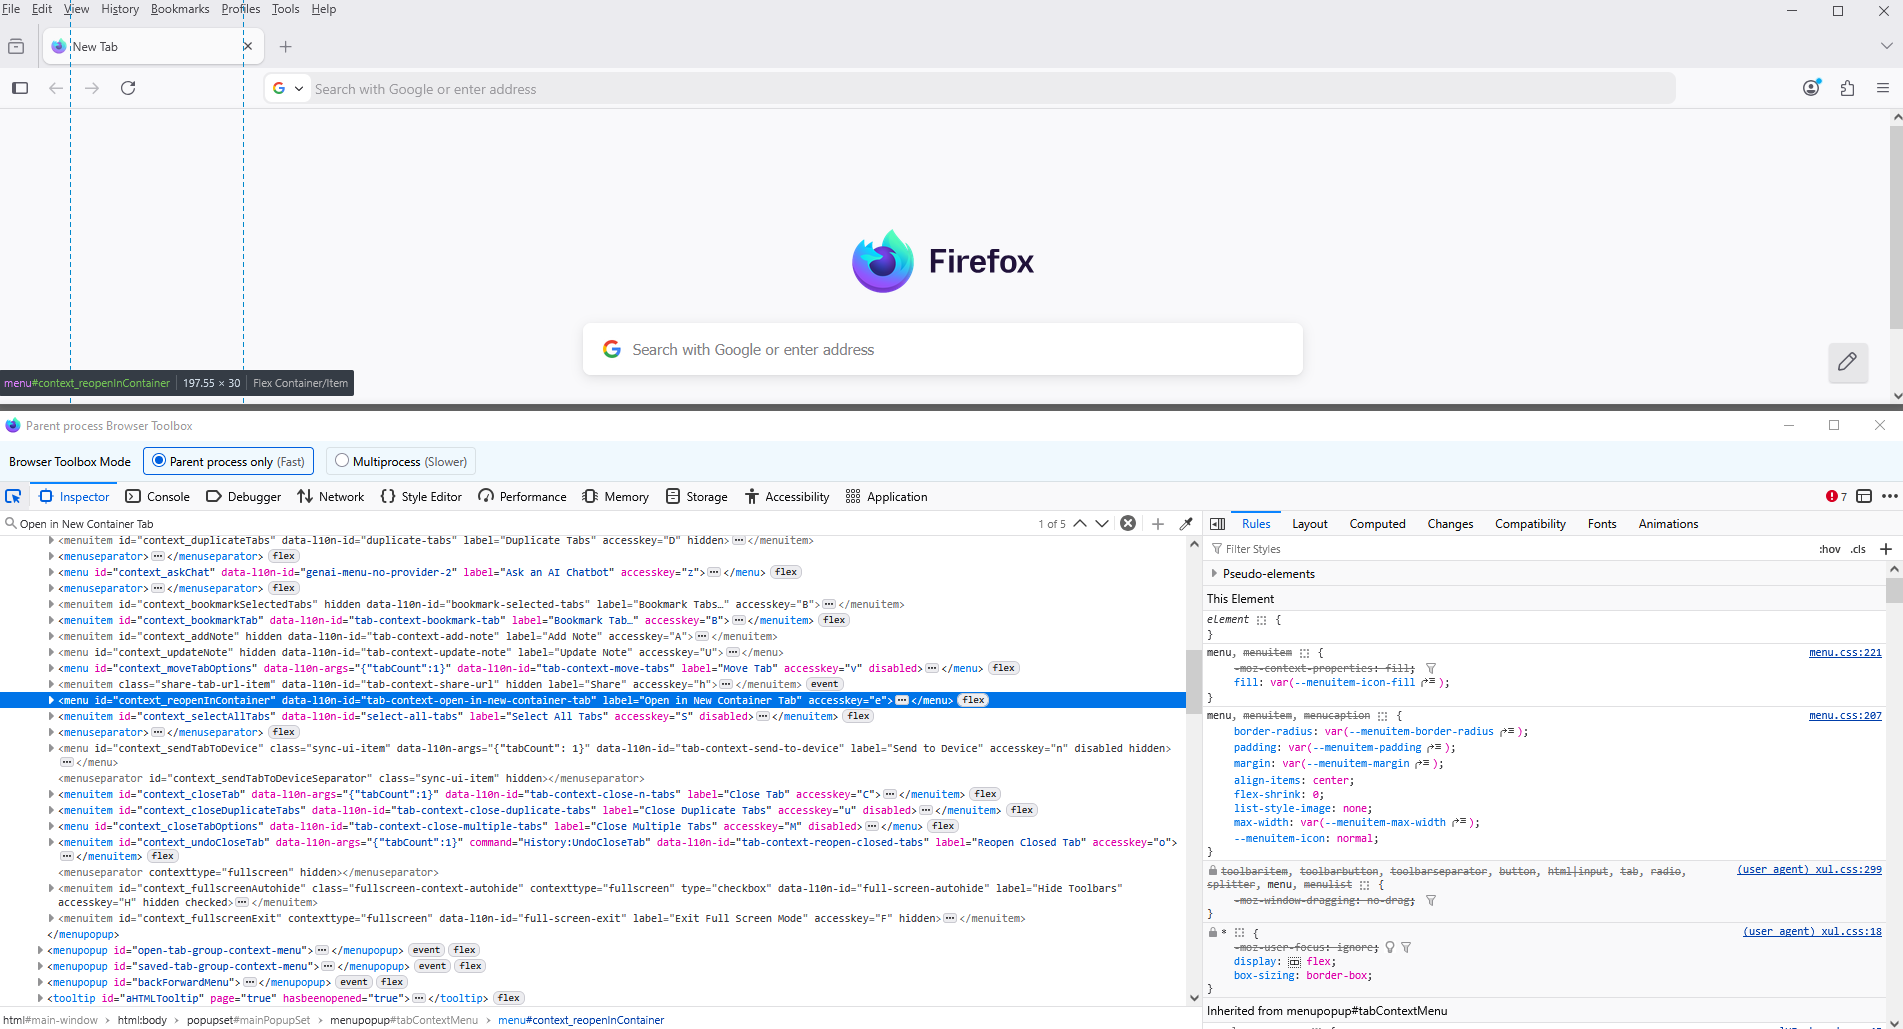Click the eyedropper color picker icon
Image resolution: width=1903 pixels, height=1029 pixels.
click(x=1186, y=523)
